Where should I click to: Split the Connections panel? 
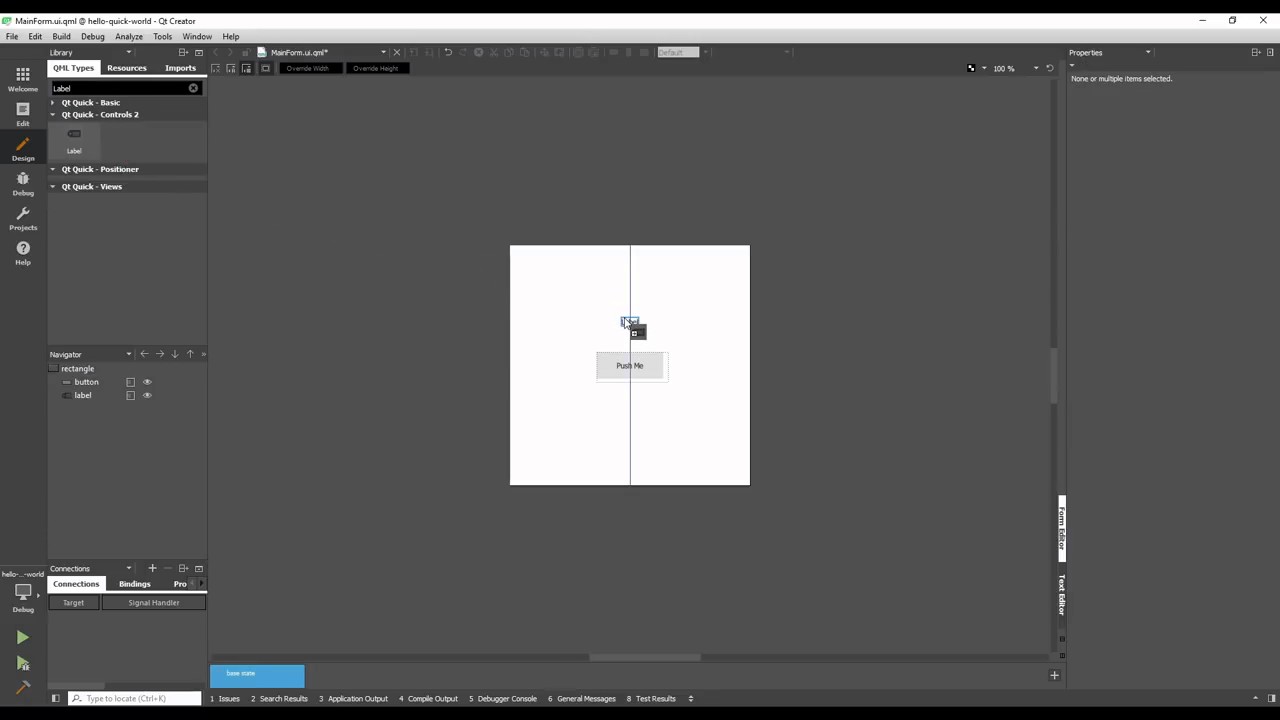pos(183,568)
